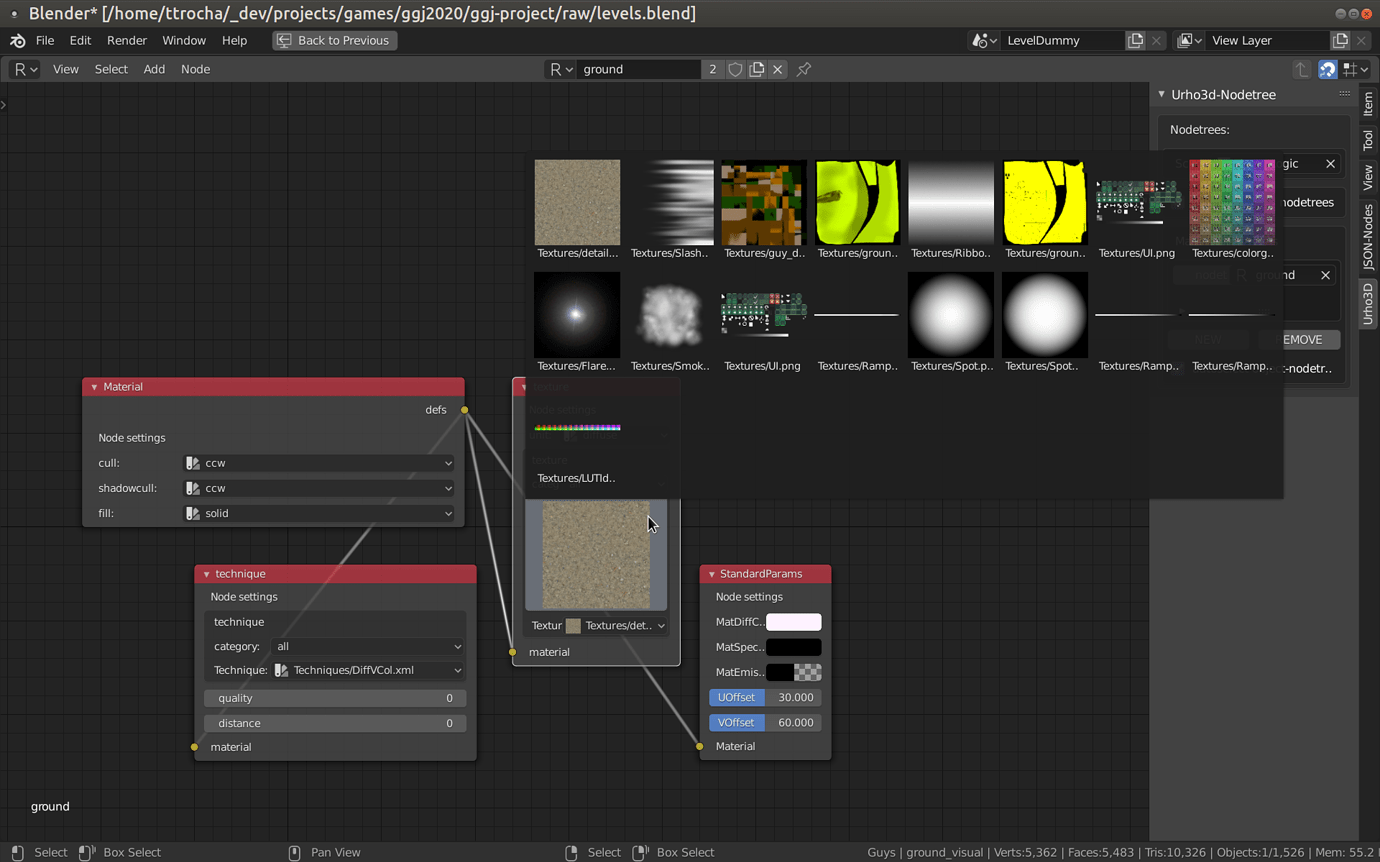The image size is (1380, 862).
Task: Duplicate the ground nodetree via copy icon
Action: (x=757, y=69)
